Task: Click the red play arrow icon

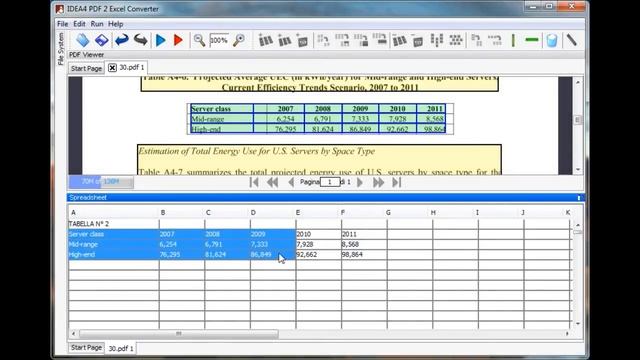Action: (178, 40)
